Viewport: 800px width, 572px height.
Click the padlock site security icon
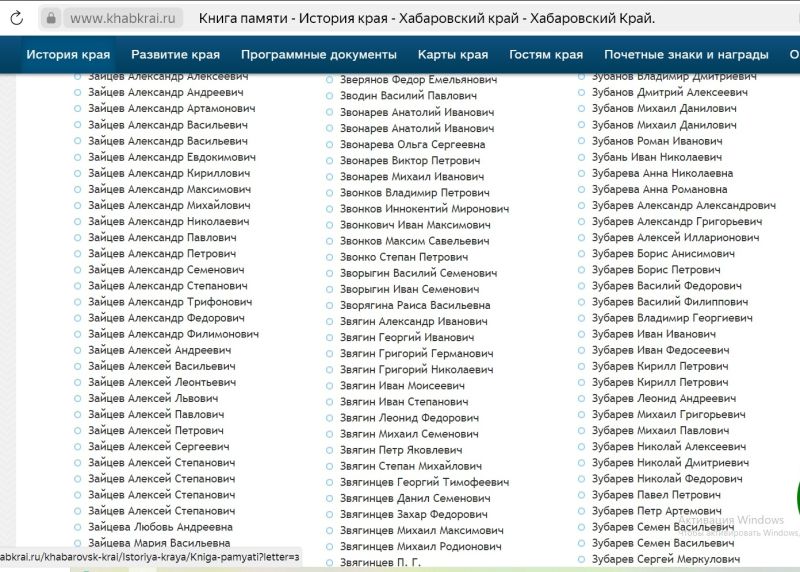[51, 18]
